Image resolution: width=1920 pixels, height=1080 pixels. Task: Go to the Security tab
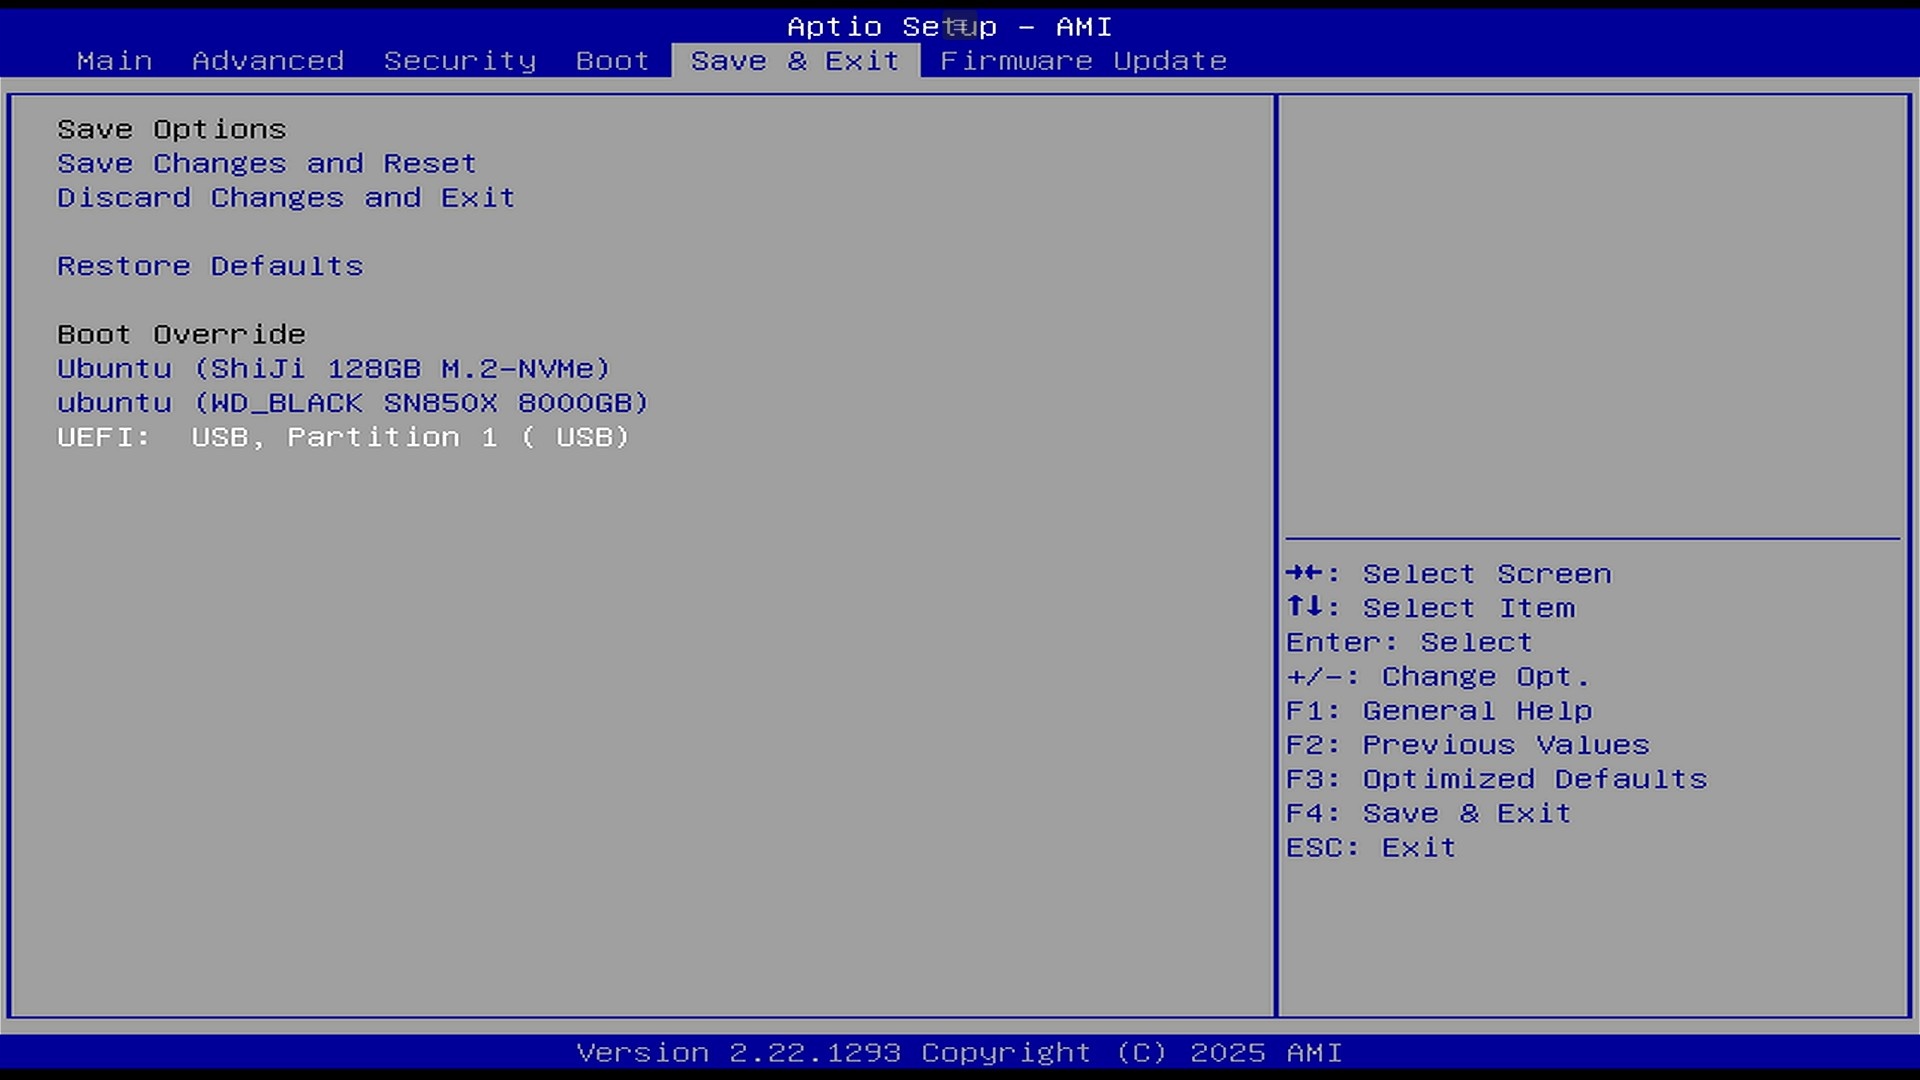pyautogui.click(x=460, y=61)
